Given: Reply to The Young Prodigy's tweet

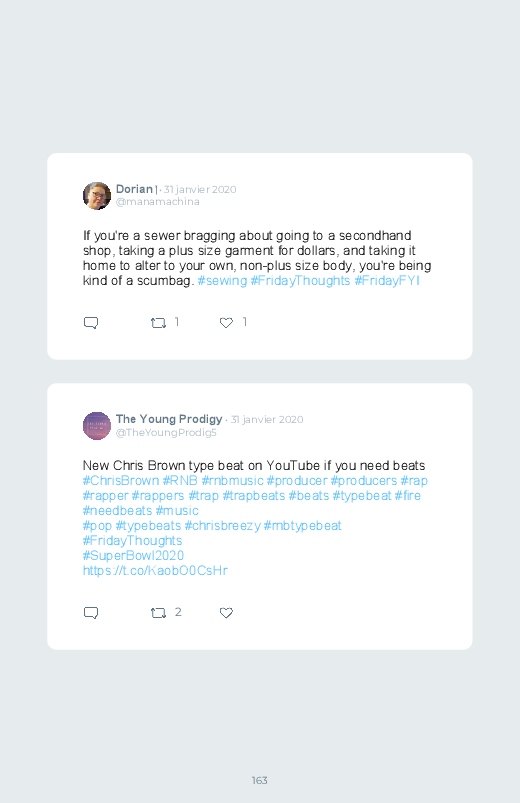Looking at the screenshot, I should point(91,613).
